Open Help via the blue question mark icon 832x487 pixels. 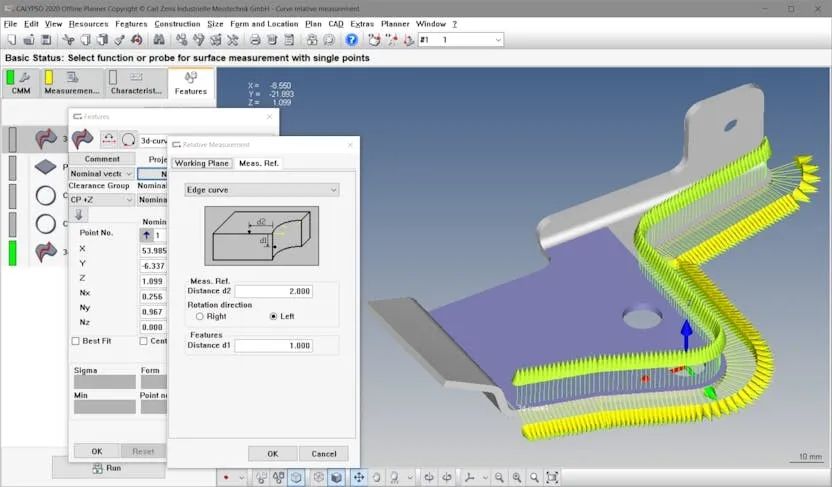(351, 40)
